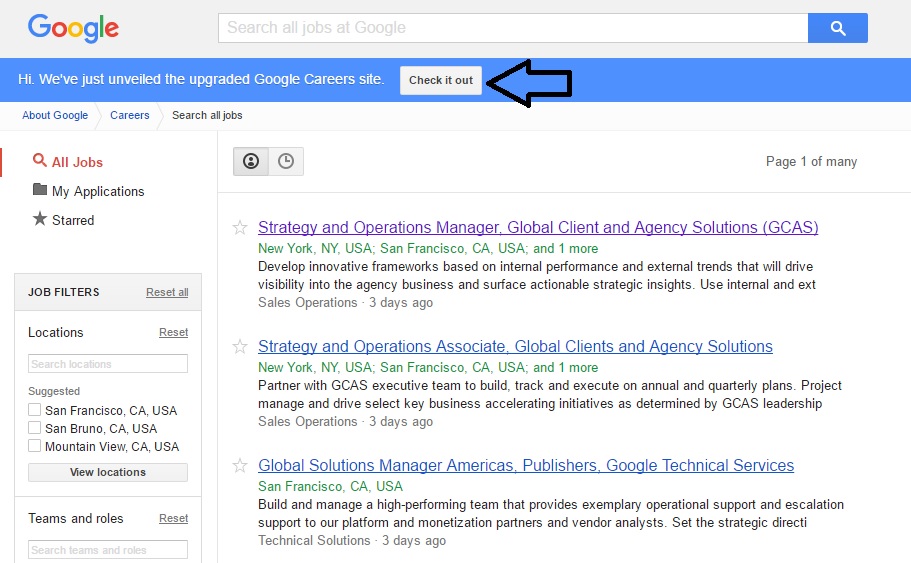
Task: Go to Careers breadcrumb
Action: tap(130, 115)
